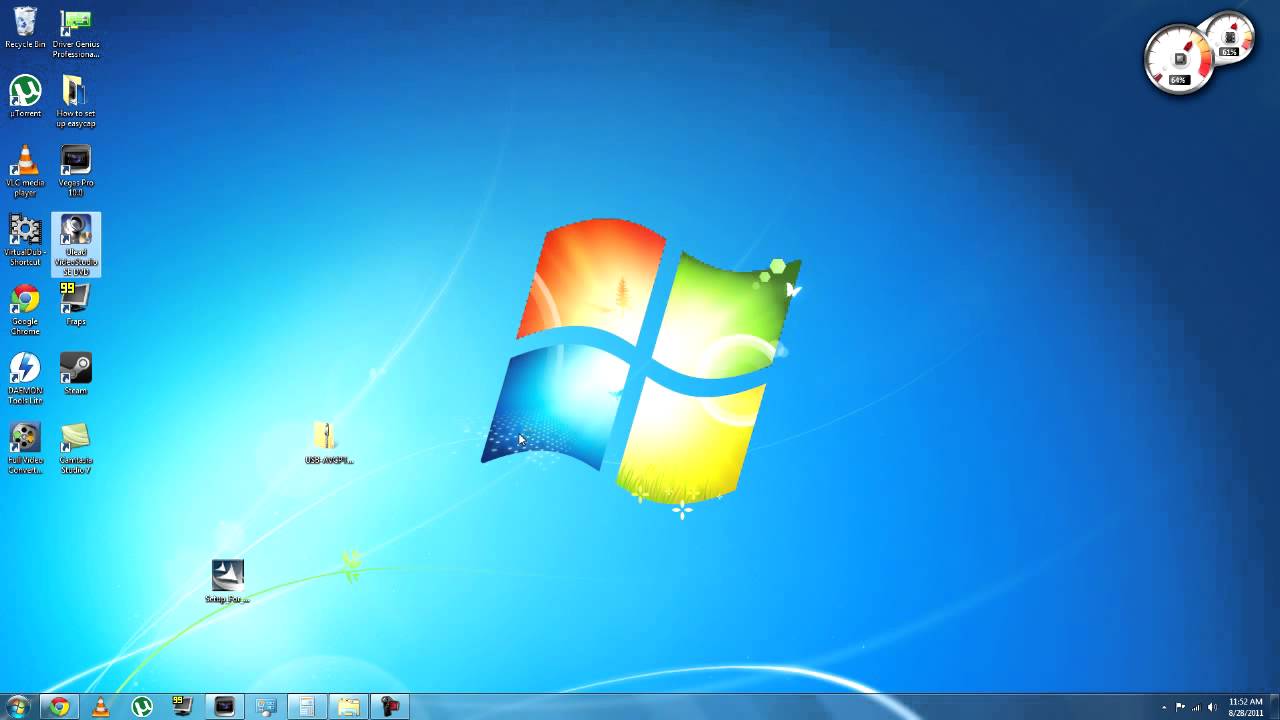Select the Fraps desktop shortcut
The height and width of the screenshot is (720, 1280).
pyautogui.click(x=76, y=305)
